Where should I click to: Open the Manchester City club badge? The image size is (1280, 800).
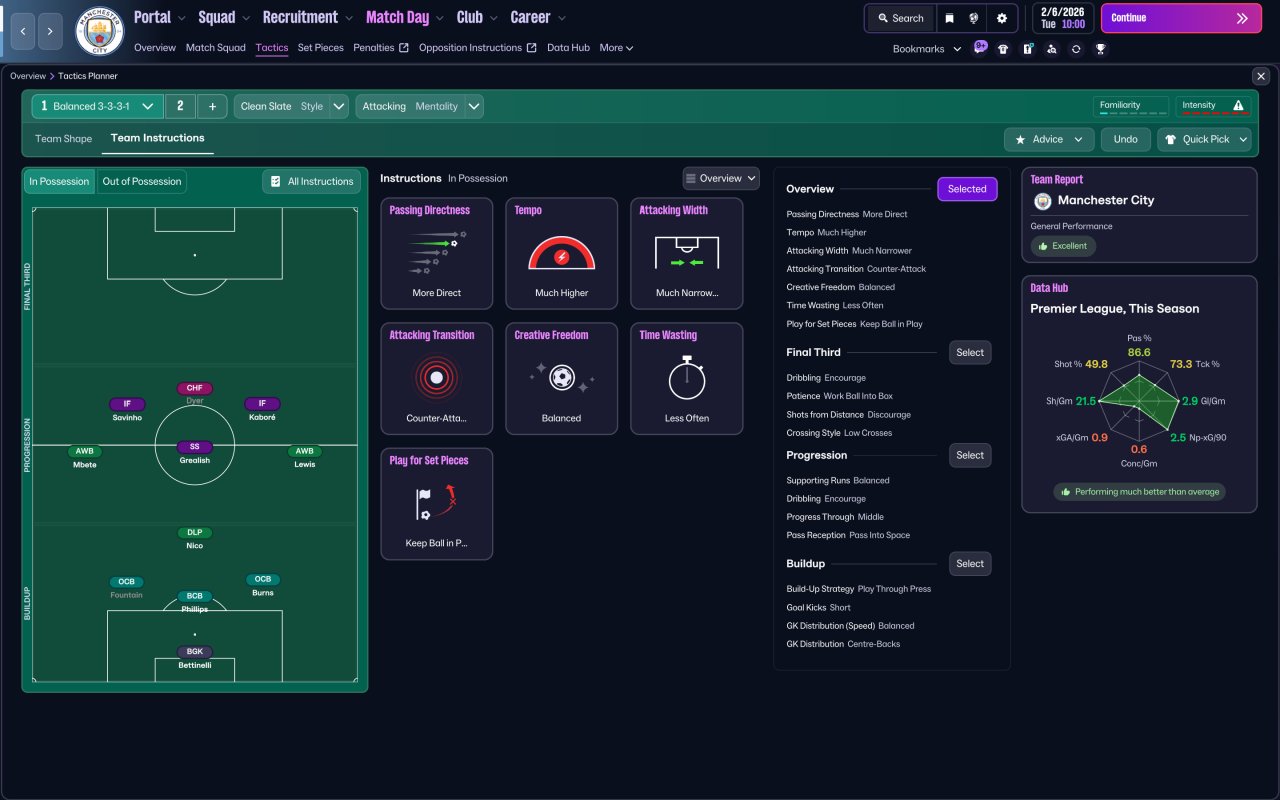[100, 31]
